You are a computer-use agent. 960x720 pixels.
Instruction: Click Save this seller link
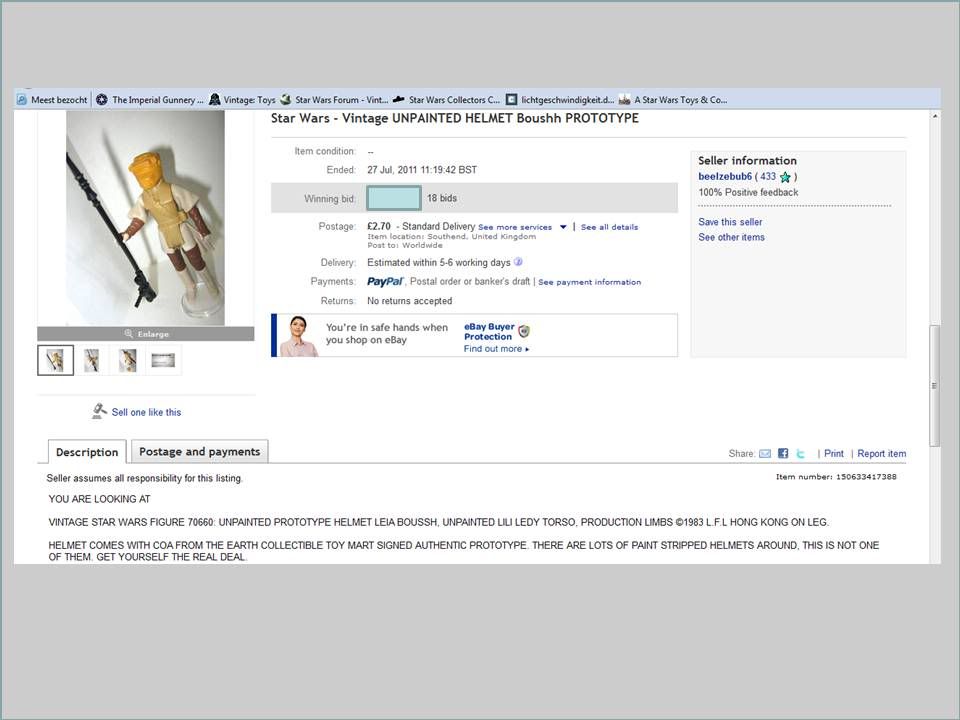click(x=730, y=222)
